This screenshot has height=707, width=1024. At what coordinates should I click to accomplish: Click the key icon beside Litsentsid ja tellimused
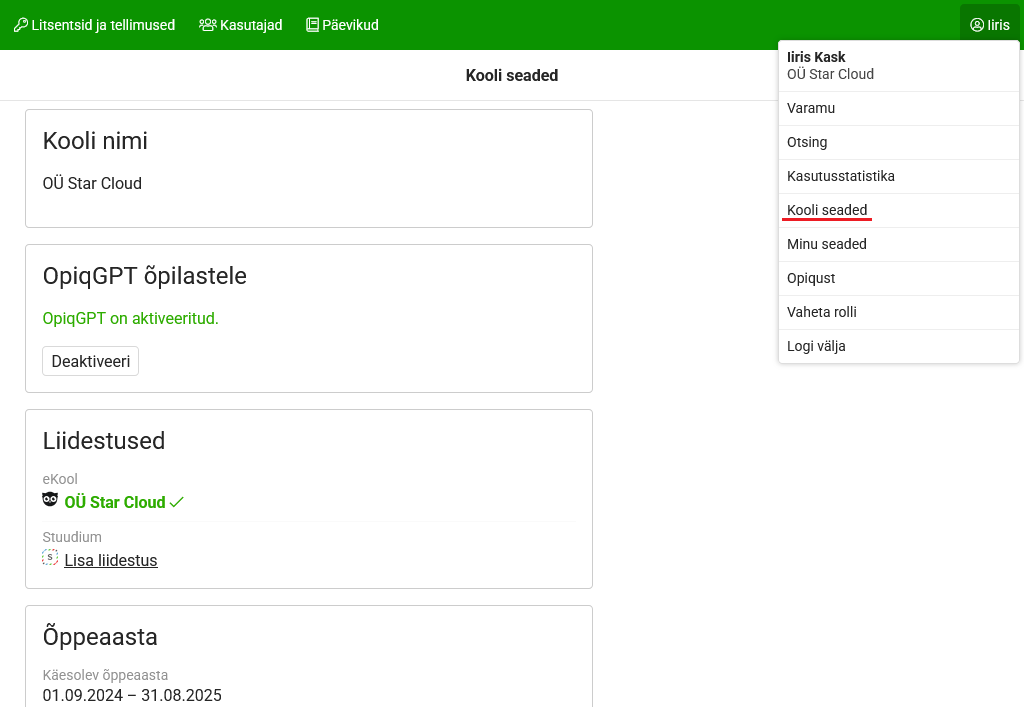click(20, 25)
